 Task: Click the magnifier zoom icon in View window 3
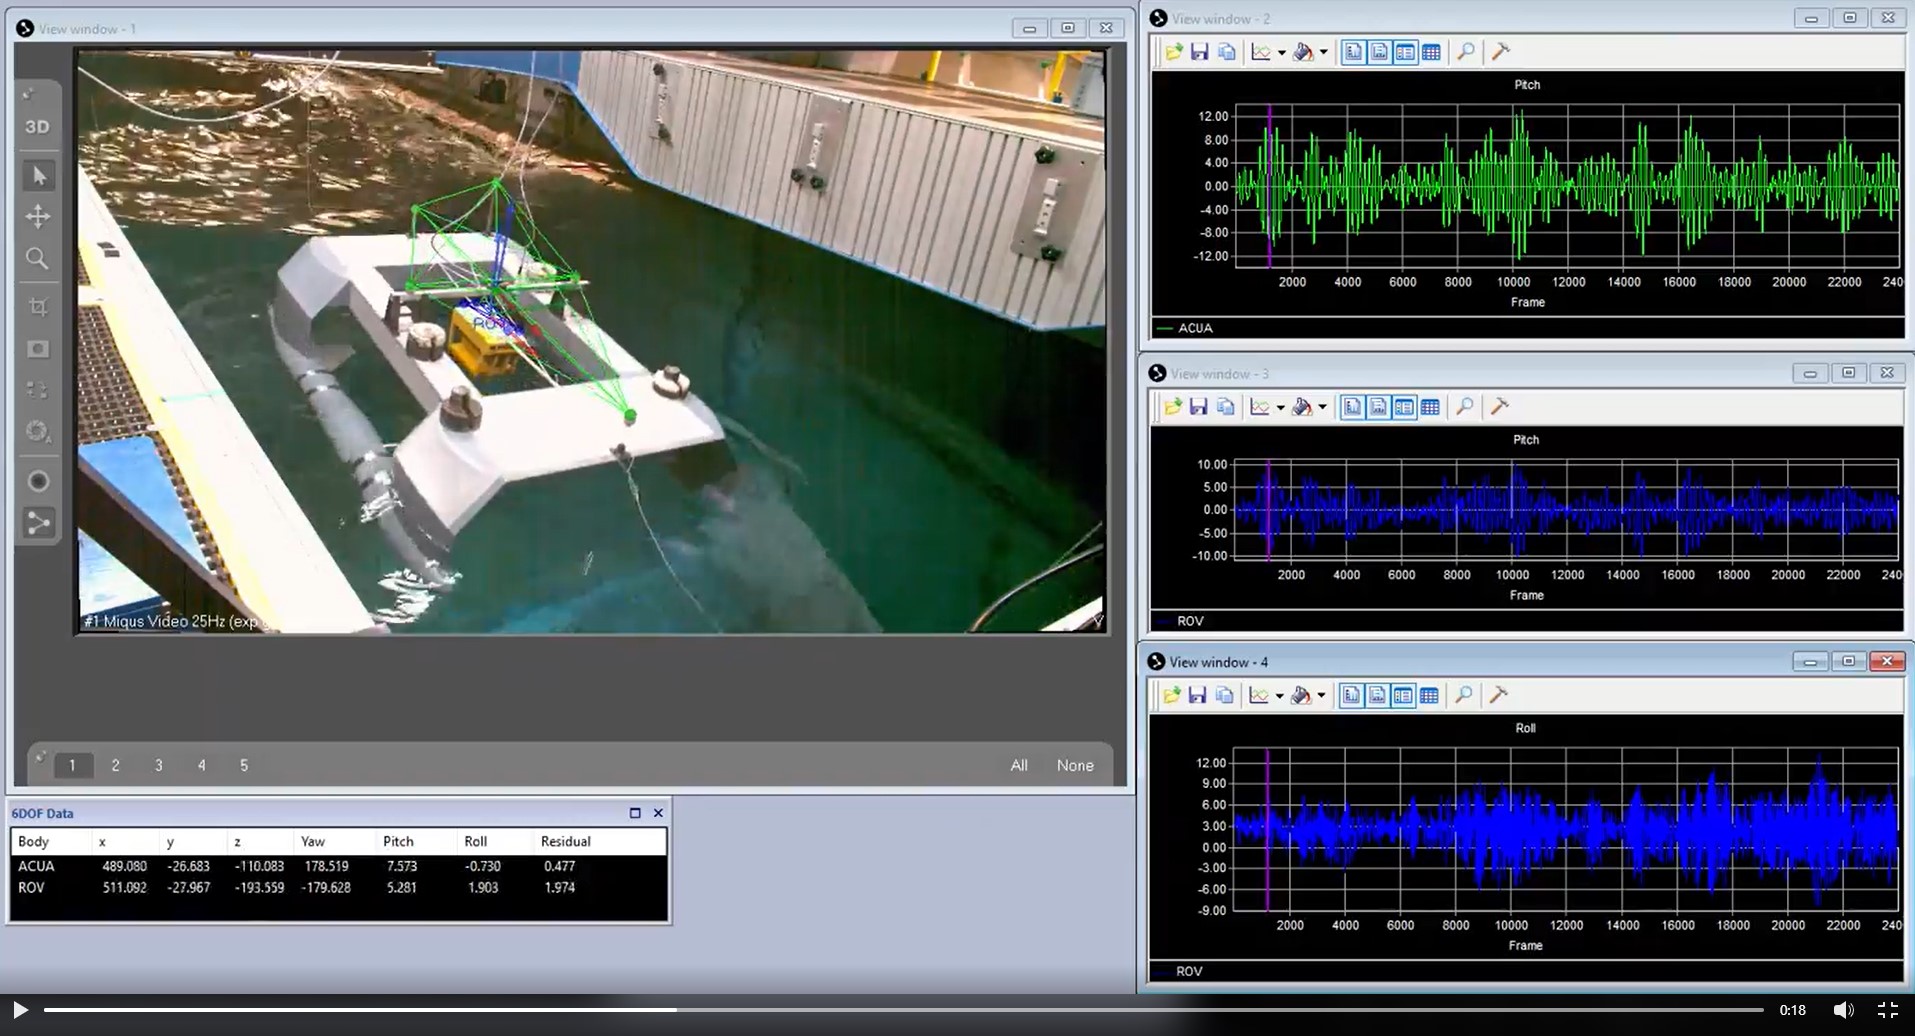click(x=1465, y=407)
